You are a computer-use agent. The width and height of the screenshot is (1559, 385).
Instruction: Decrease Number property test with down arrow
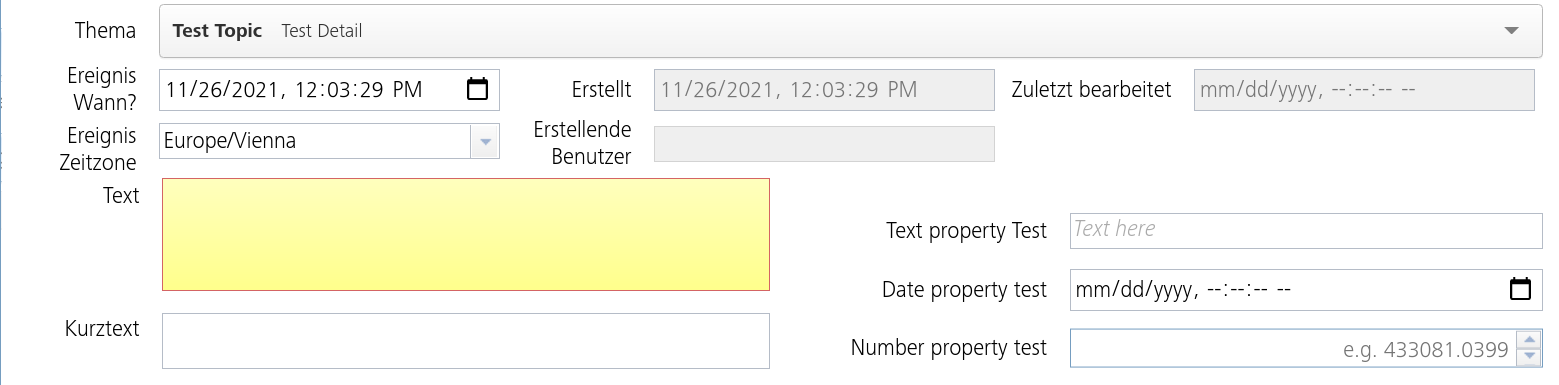pos(1530,357)
